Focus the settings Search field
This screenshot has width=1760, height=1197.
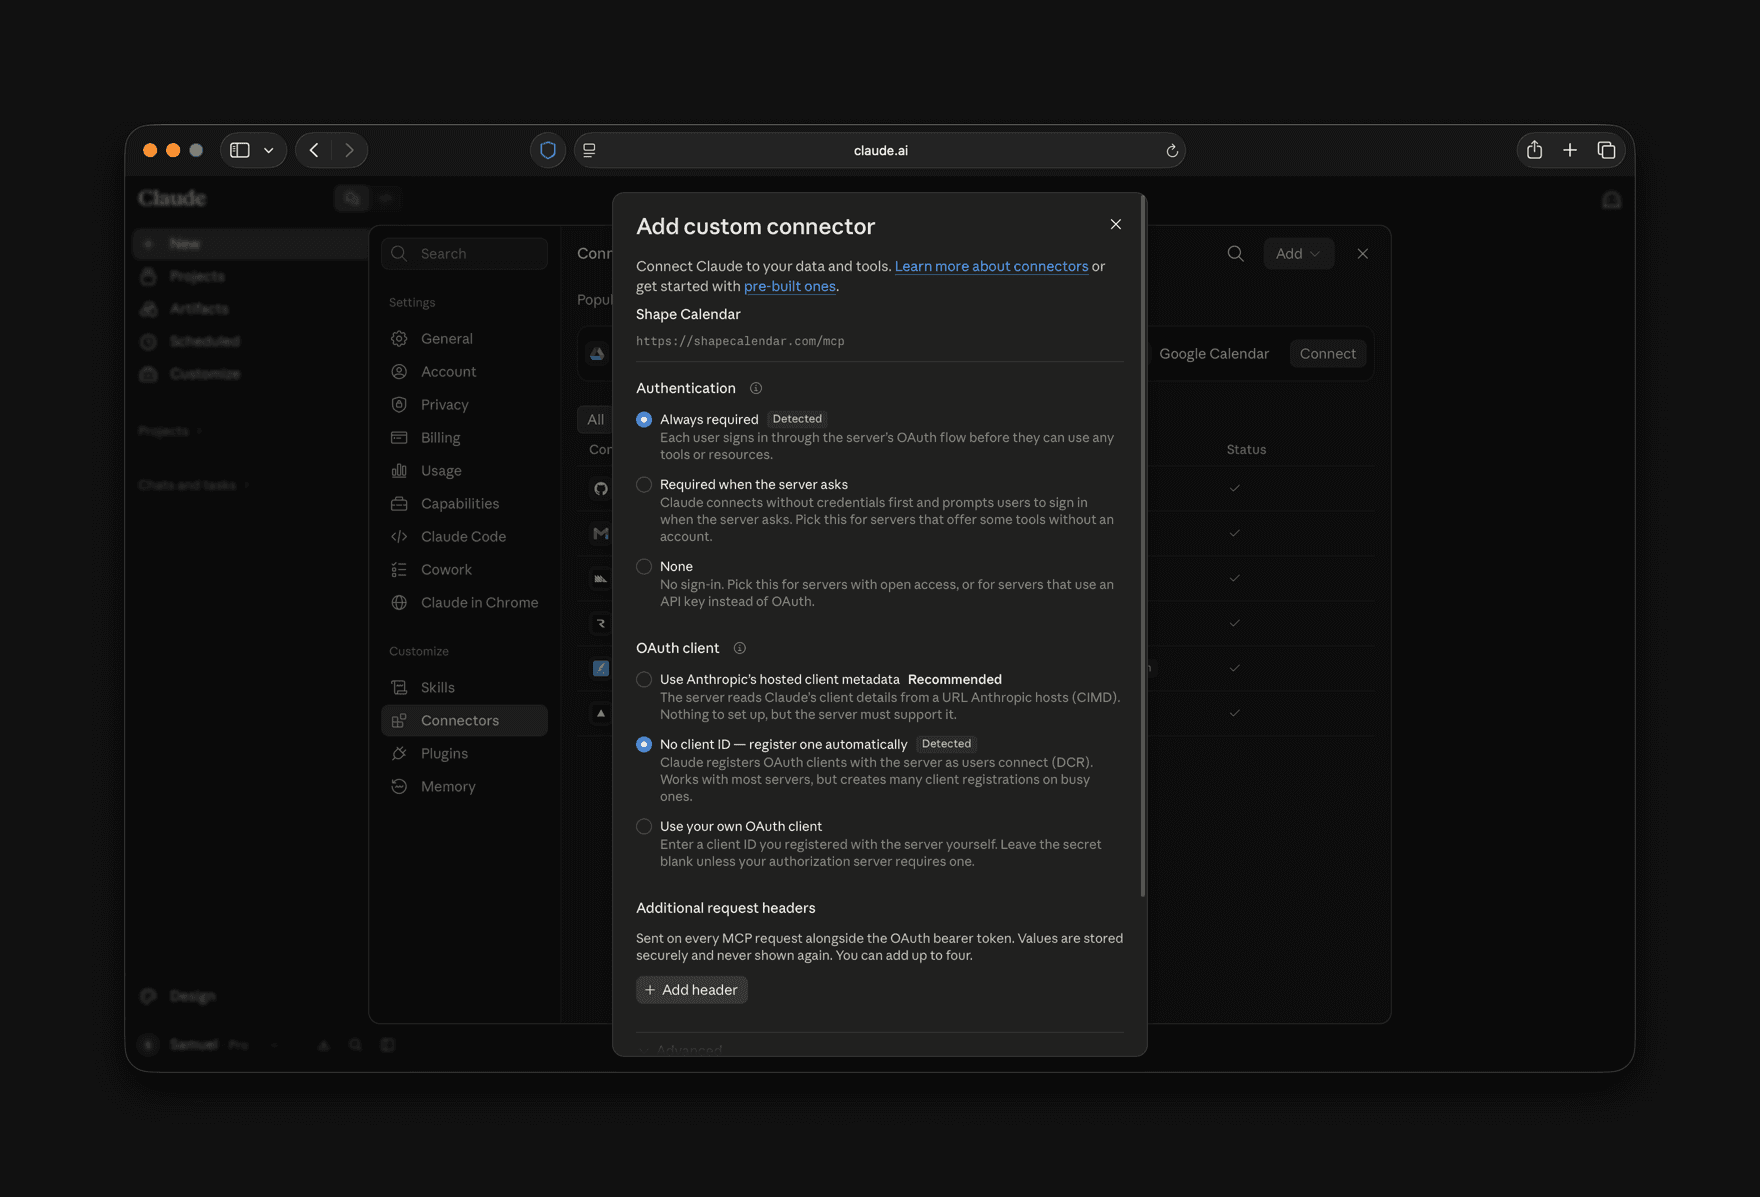click(x=464, y=253)
